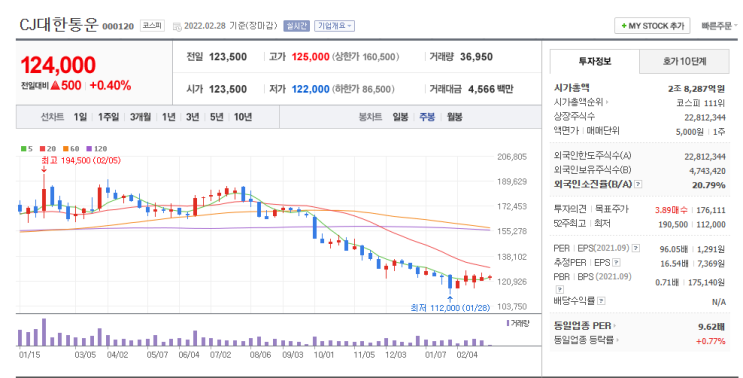Click the 동일업종 PER value 9.62배
This screenshot has width=743, height=378.
click(712, 327)
